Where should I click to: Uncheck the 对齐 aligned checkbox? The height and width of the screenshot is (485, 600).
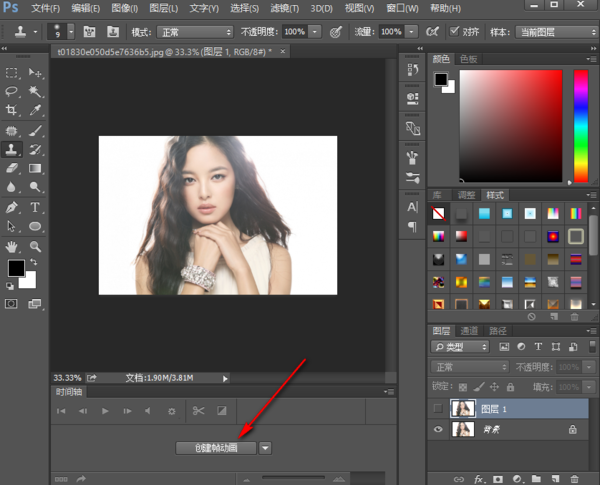454,31
